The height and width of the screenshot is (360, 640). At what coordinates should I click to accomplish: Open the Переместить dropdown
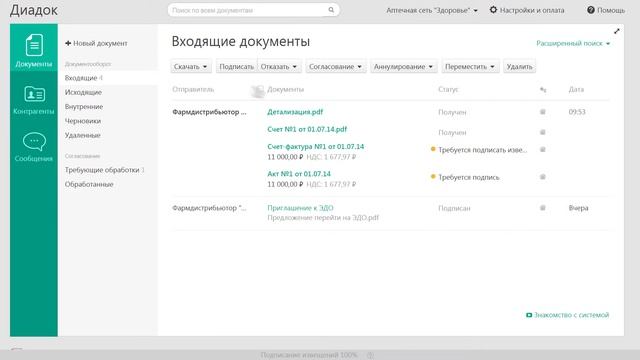pos(470,67)
